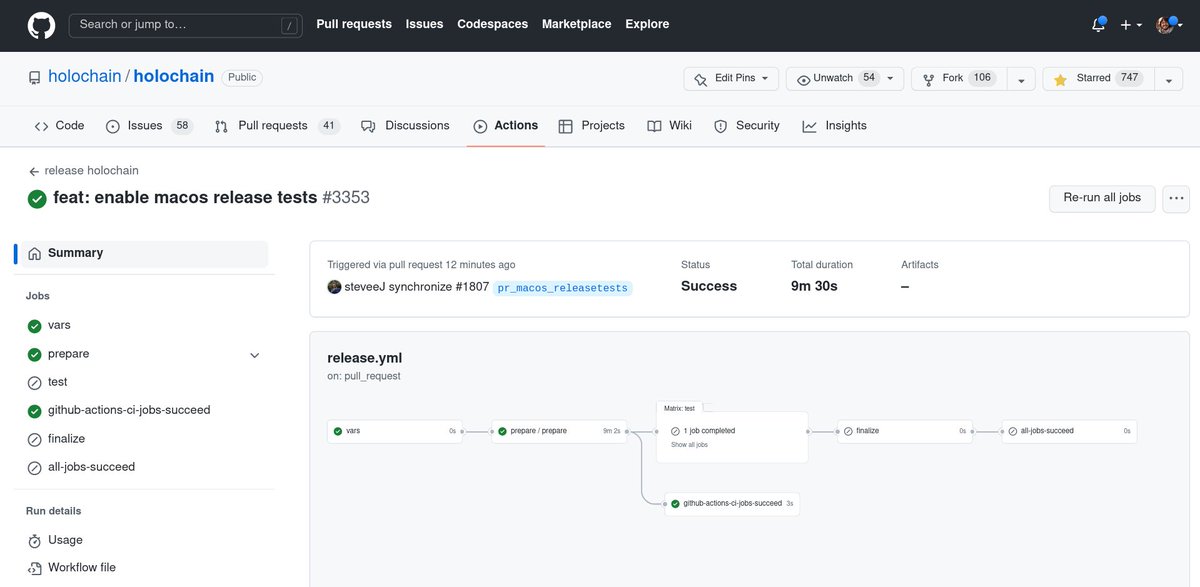Click the release.yml heading
The image size is (1200, 587).
tap(365, 358)
